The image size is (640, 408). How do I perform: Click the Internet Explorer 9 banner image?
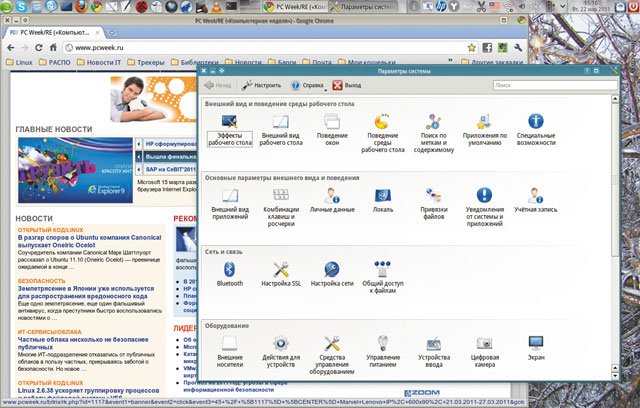75,170
